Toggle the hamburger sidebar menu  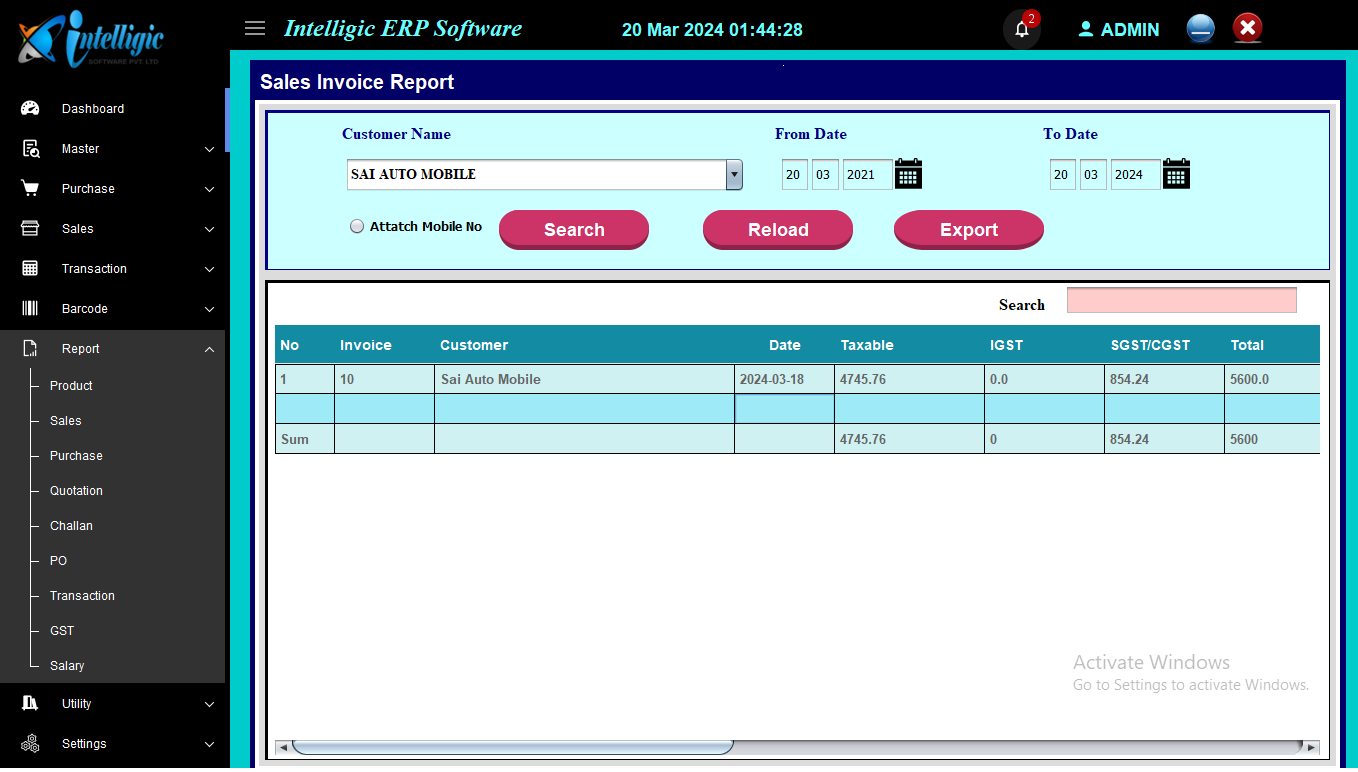click(255, 28)
